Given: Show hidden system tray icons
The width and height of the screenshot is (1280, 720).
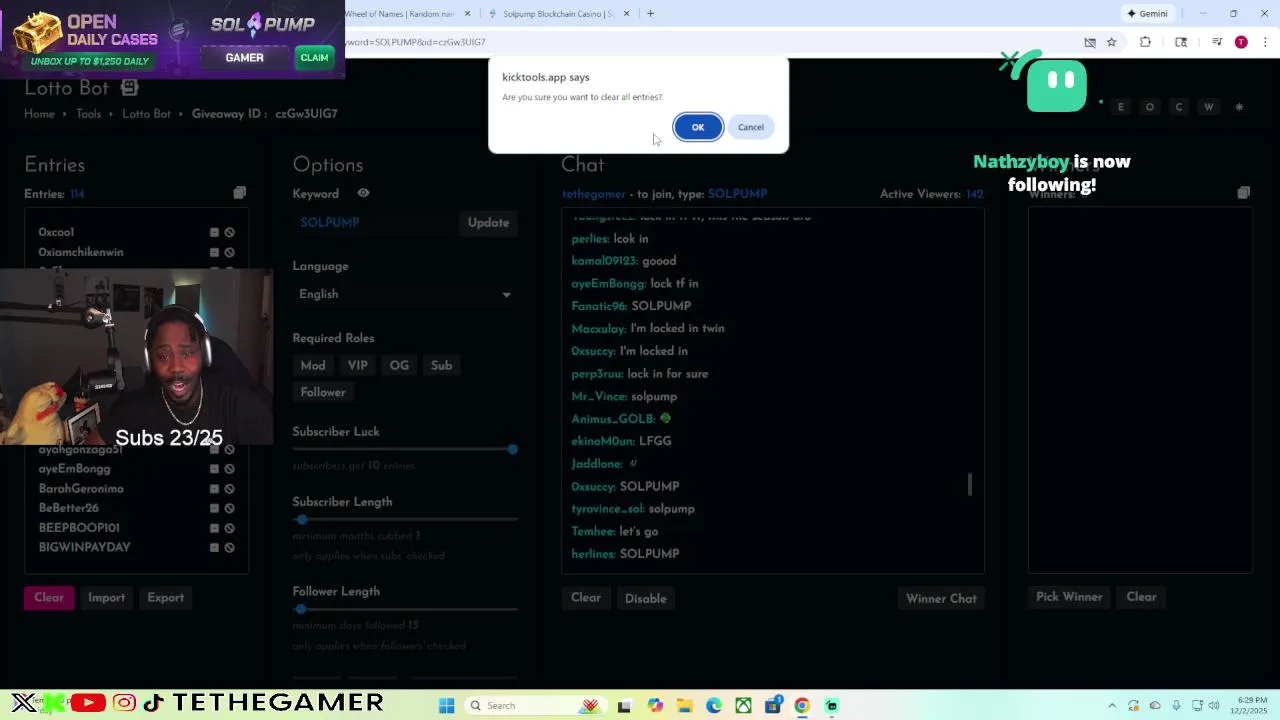Looking at the screenshot, I should coord(1113,706).
